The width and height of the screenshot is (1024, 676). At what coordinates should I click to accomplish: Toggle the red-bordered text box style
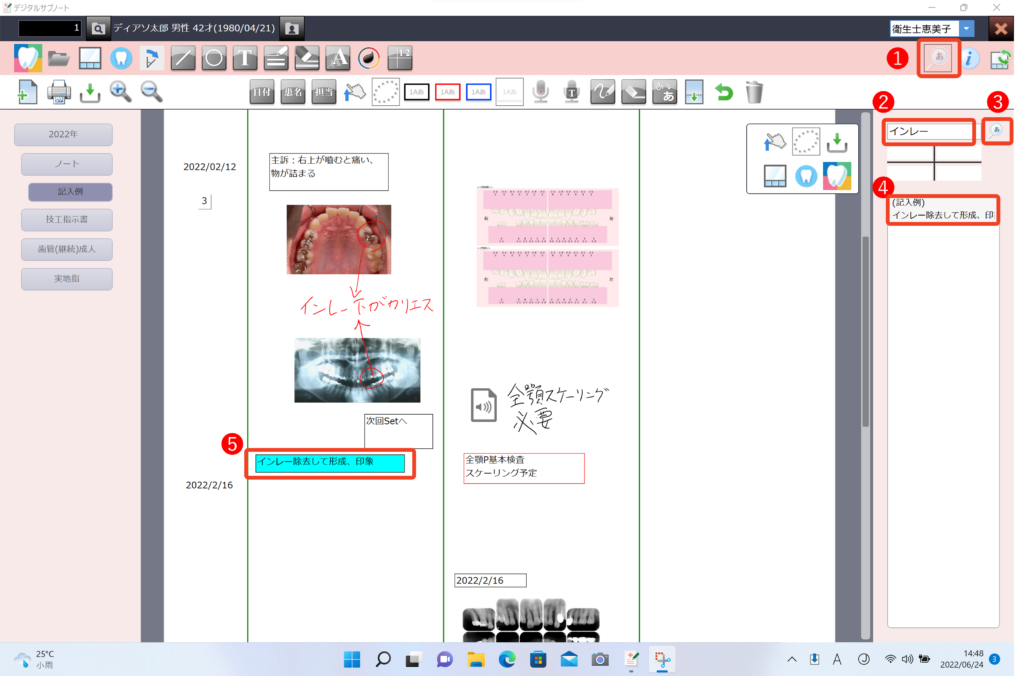448,92
